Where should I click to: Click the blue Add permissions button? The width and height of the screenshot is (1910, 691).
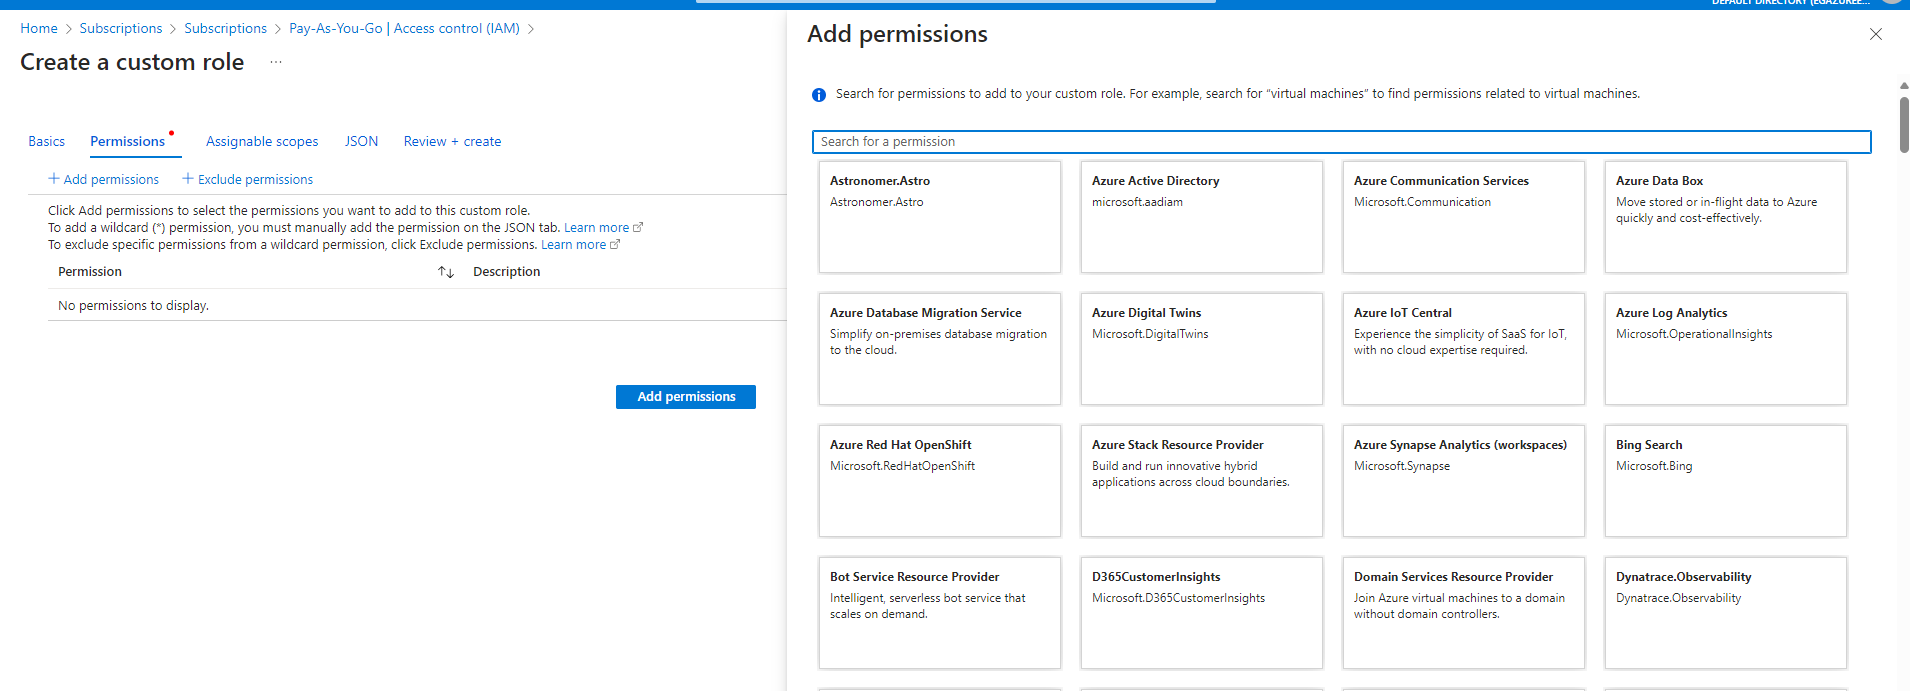pyautogui.click(x=686, y=397)
